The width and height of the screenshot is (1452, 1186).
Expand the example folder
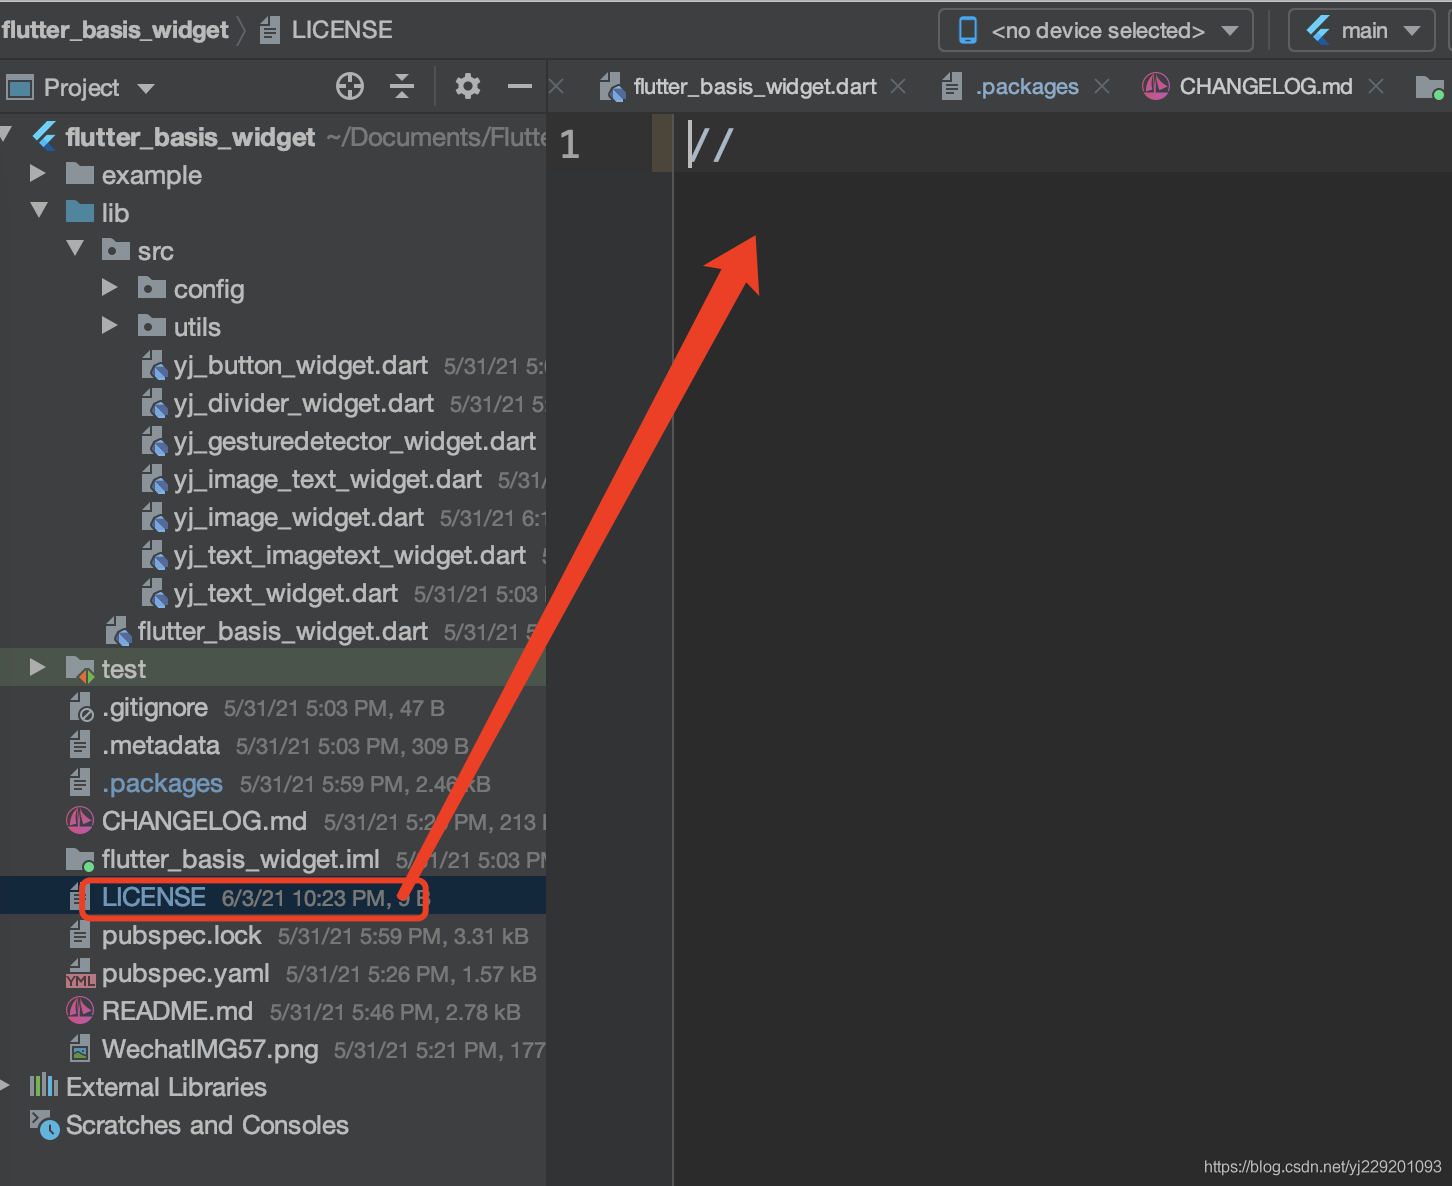(x=38, y=174)
